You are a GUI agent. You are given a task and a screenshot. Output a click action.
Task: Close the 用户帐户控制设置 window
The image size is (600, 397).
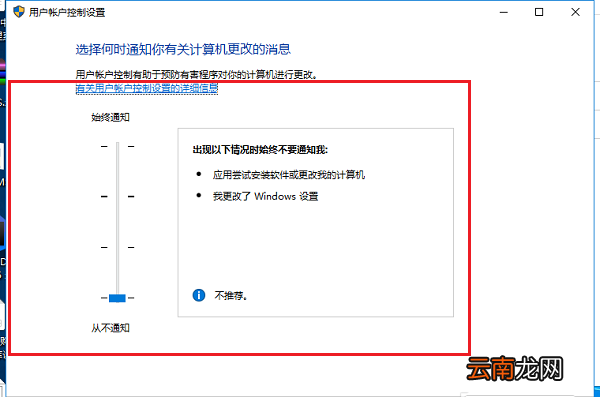point(575,12)
